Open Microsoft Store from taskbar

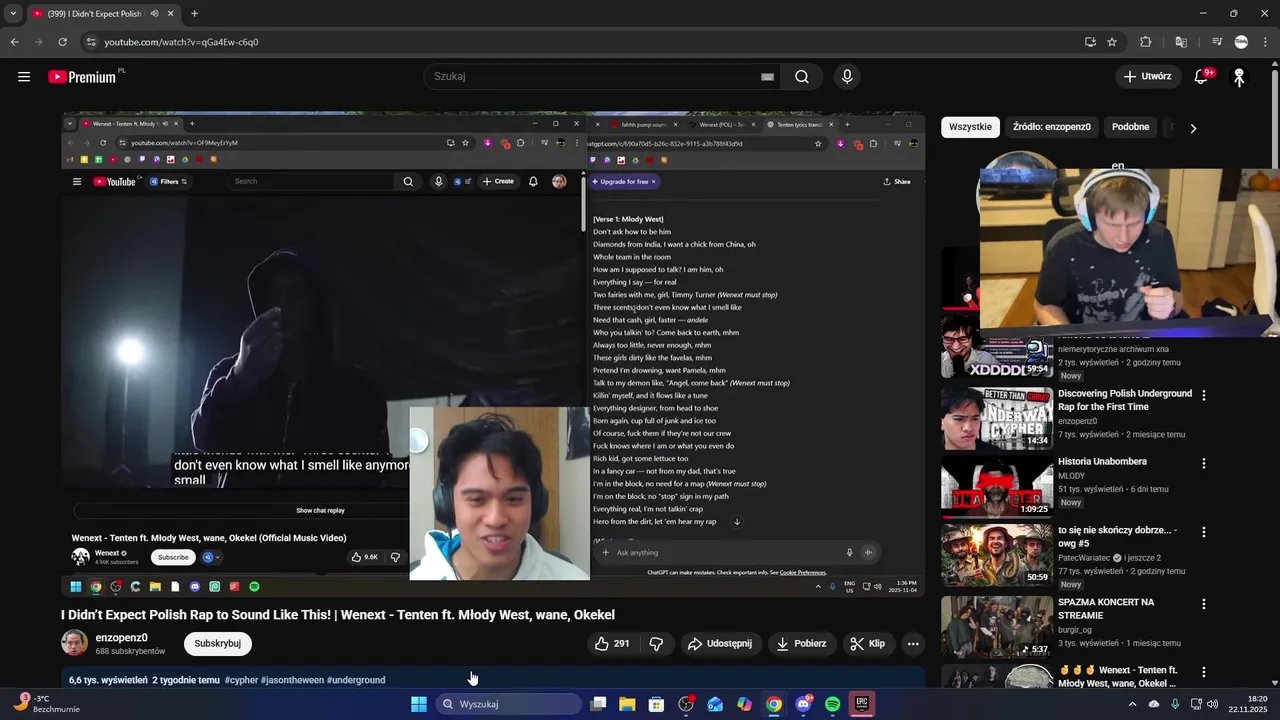coord(656,704)
